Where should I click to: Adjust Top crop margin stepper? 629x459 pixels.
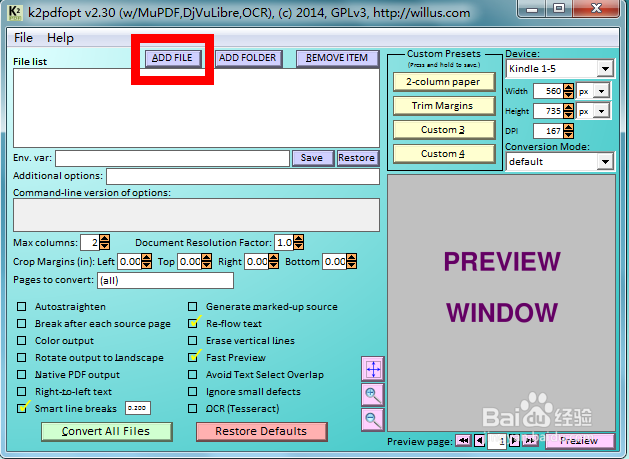207,262
